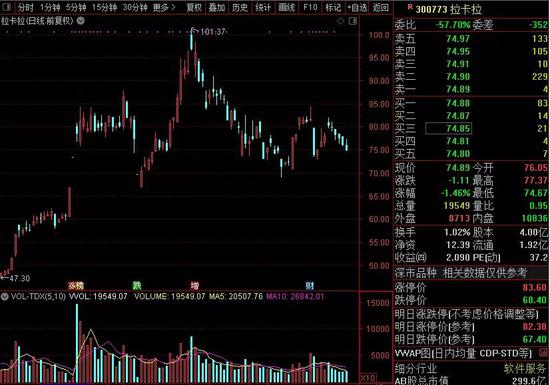The width and height of the screenshot is (550, 385).
Task: Click the 涨精 event marker
Action: pos(76,285)
